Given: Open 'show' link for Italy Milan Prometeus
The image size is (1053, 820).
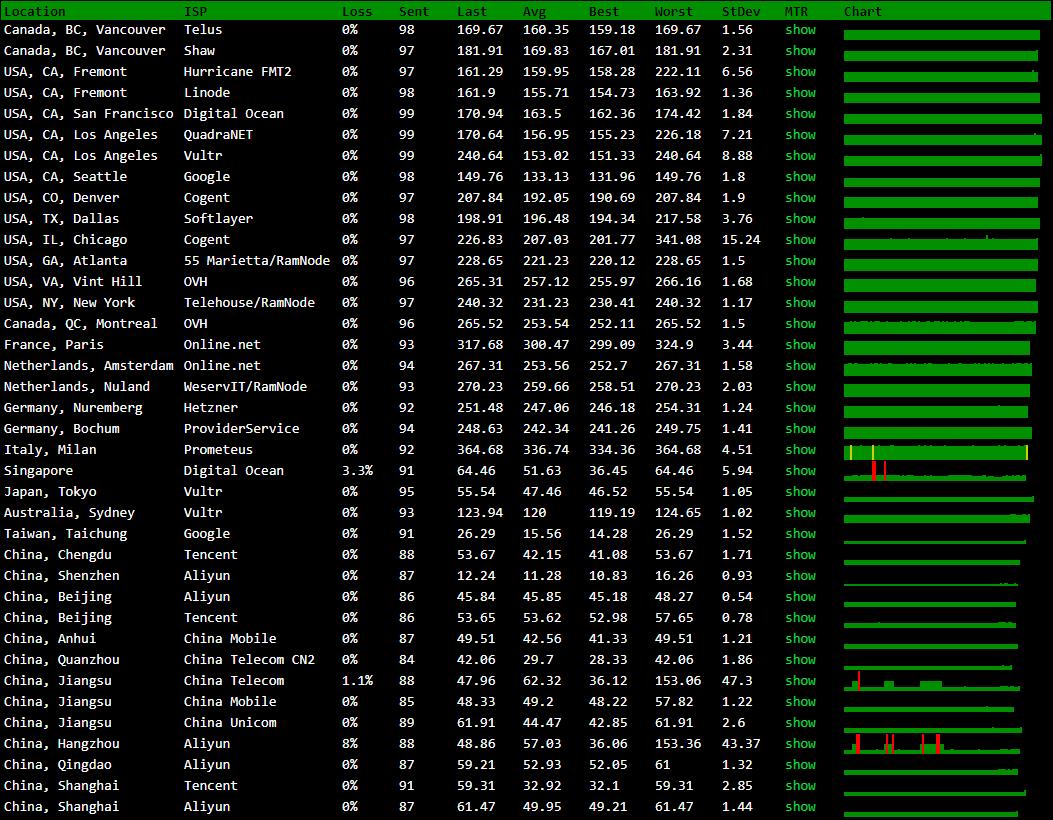Looking at the screenshot, I should coord(800,450).
